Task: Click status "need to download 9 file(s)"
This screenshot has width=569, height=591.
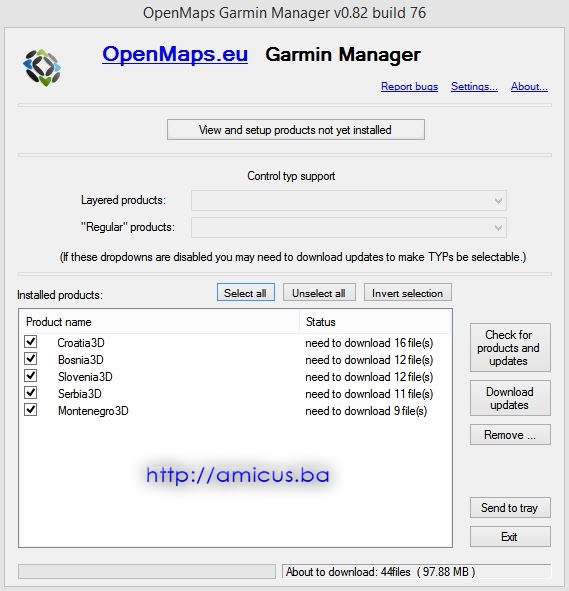Action: [366, 411]
